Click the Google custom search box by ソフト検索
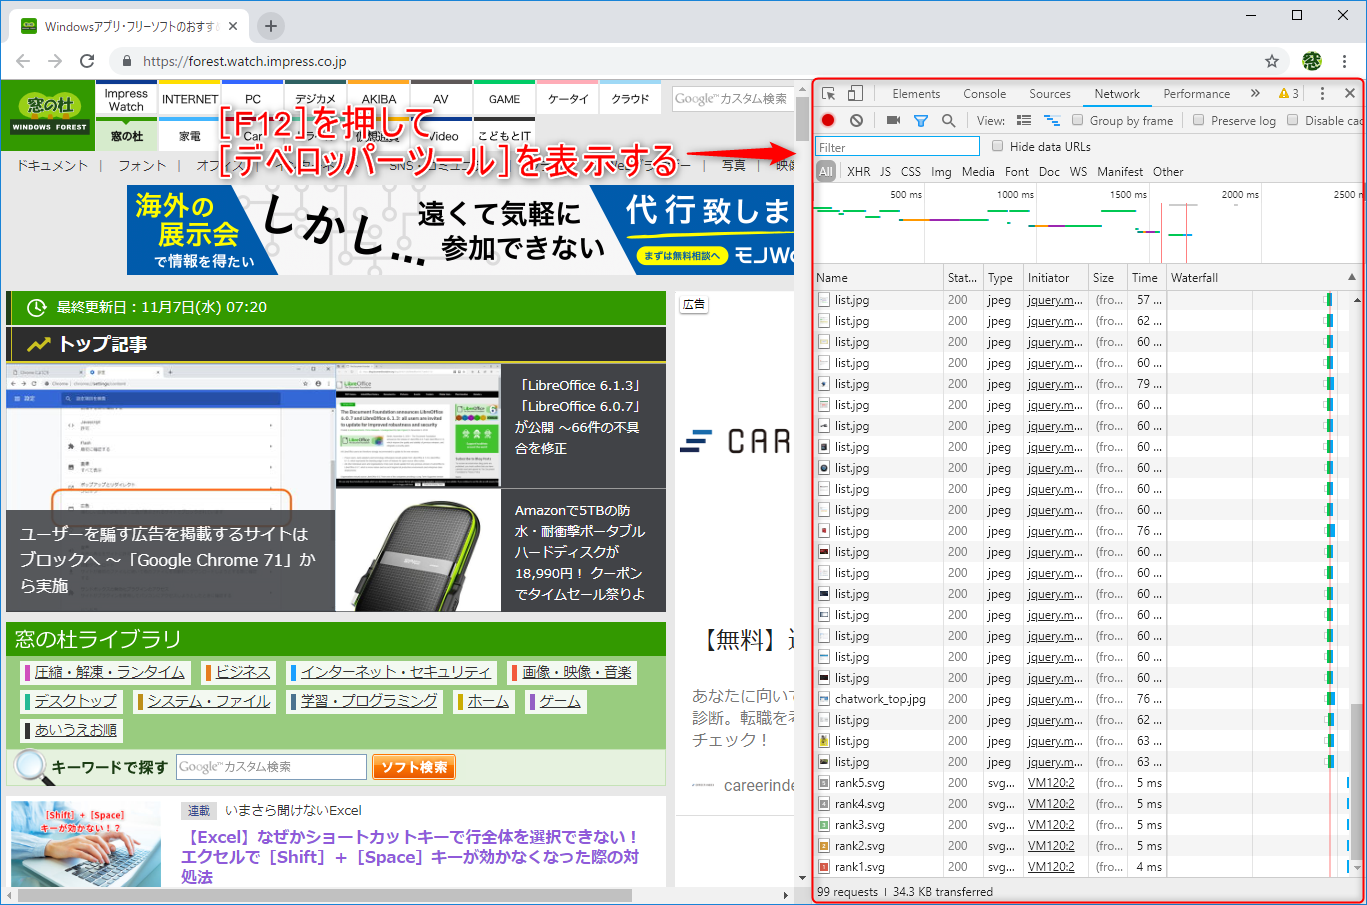 coord(271,767)
